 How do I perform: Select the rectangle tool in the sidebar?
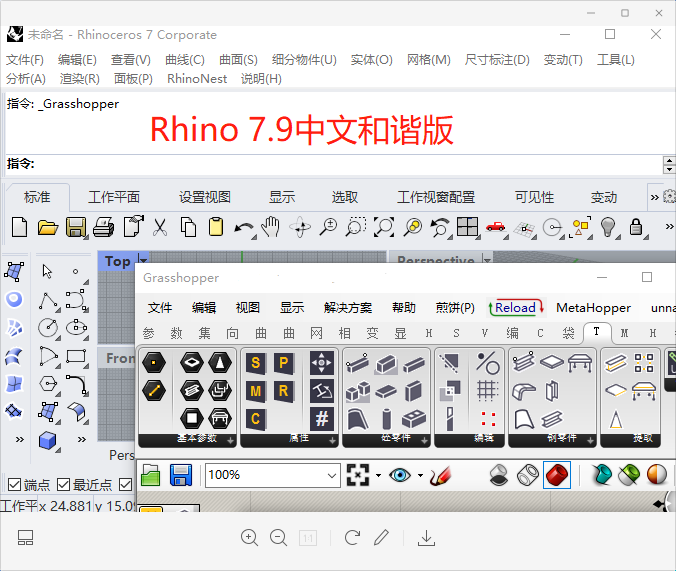76,356
